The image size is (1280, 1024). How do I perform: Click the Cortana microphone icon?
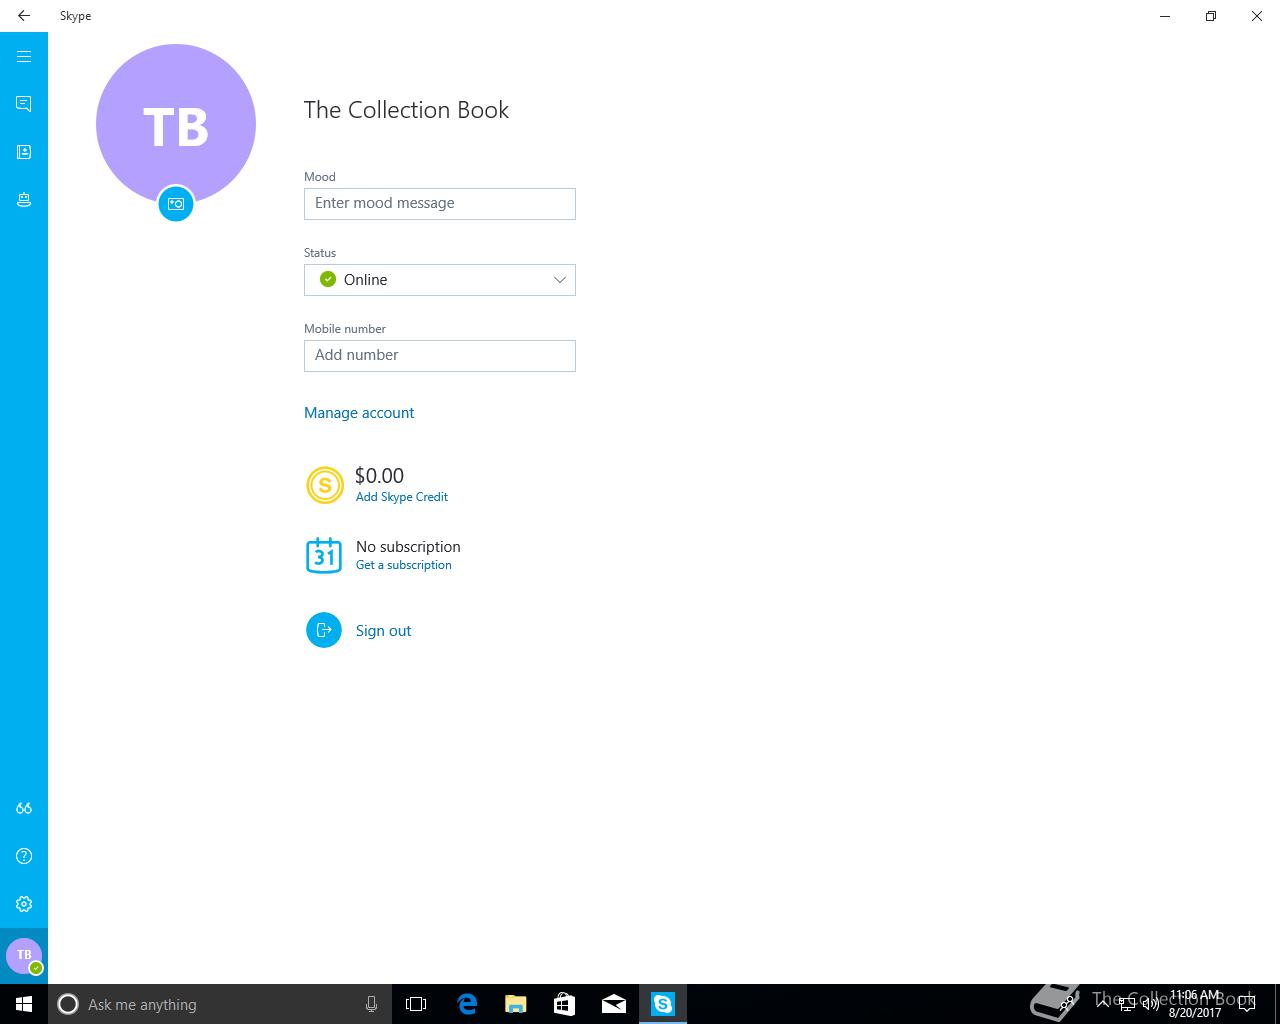pyautogui.click(x=371, y=1004)
